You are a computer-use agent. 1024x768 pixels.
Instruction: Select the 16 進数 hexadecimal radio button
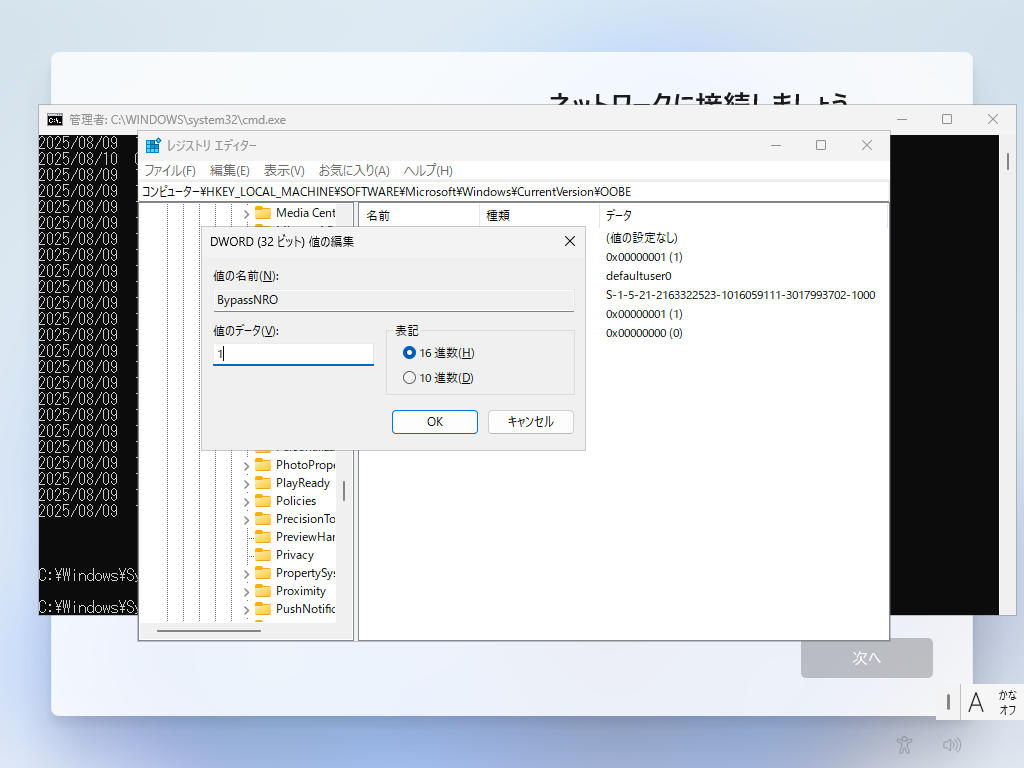(x=409, y=353)
